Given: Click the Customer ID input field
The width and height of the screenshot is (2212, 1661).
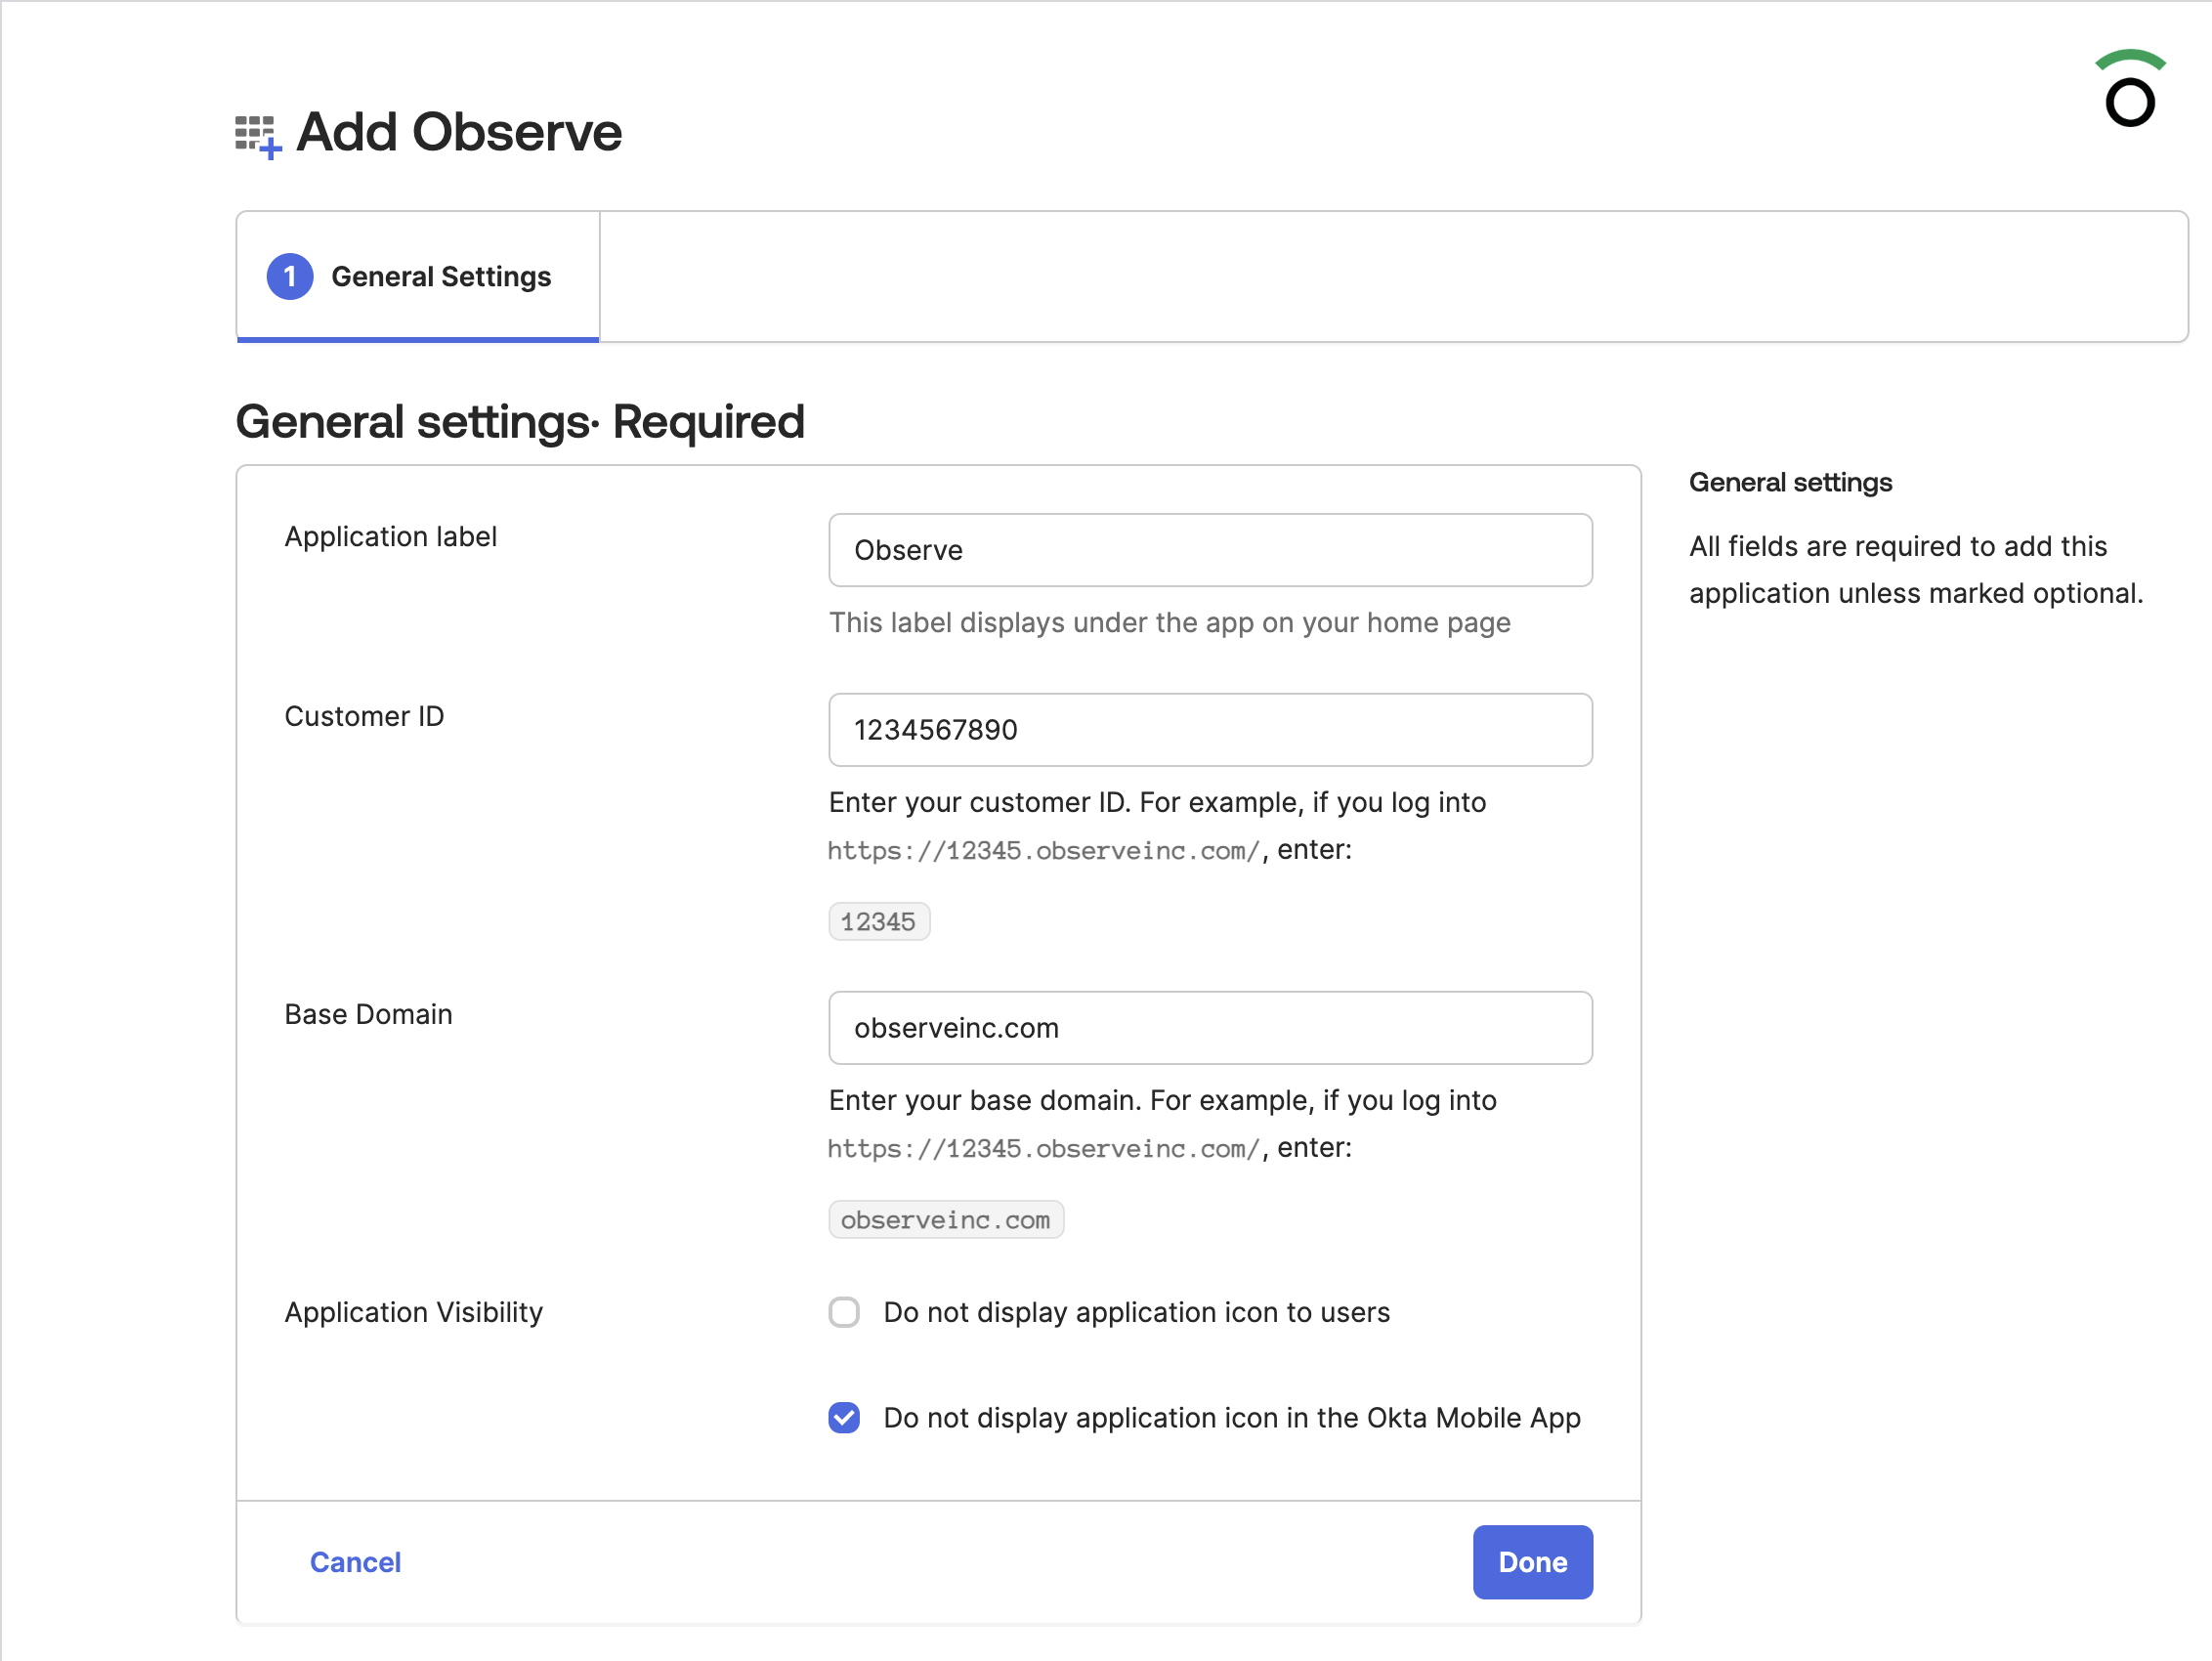Looking at the screenshot, I should coord(1210,730).
